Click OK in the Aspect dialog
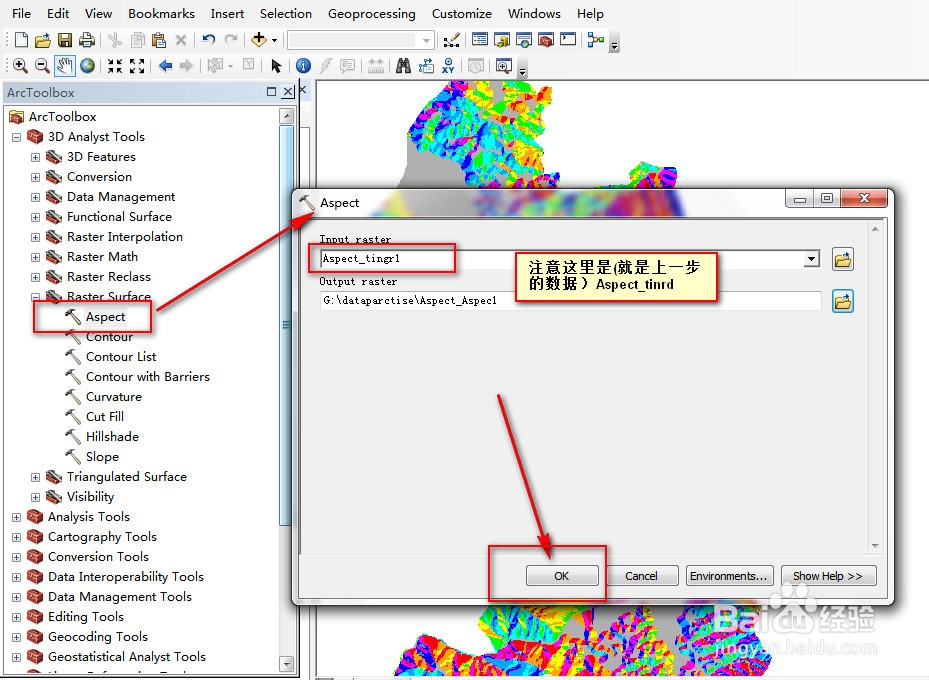 tap(562, 576)
